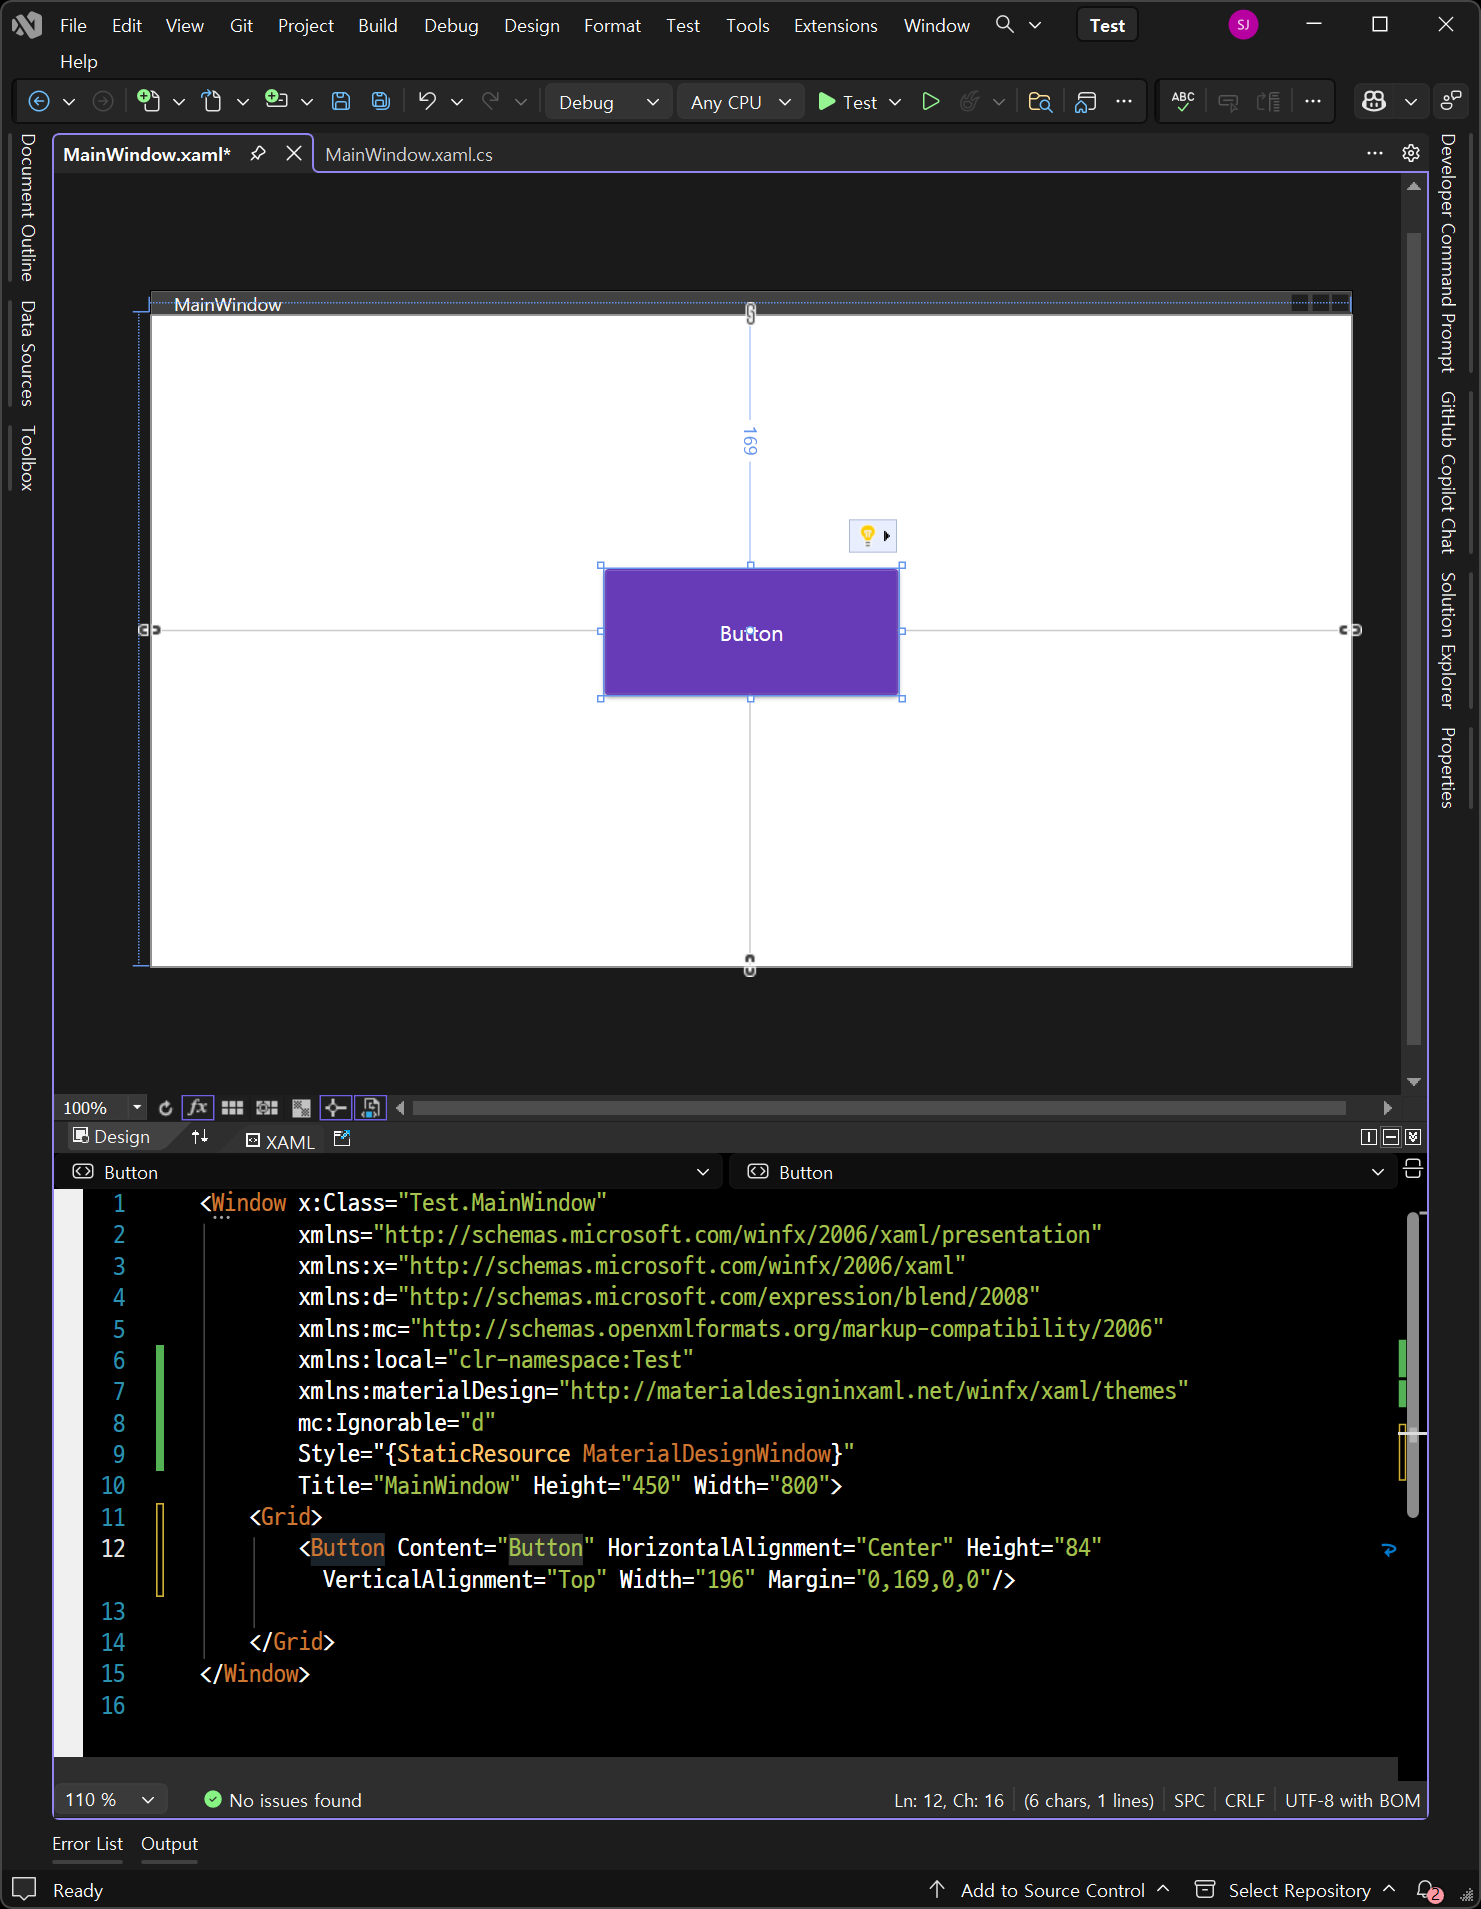Select the Design pane tab

tap(112, 1137)
